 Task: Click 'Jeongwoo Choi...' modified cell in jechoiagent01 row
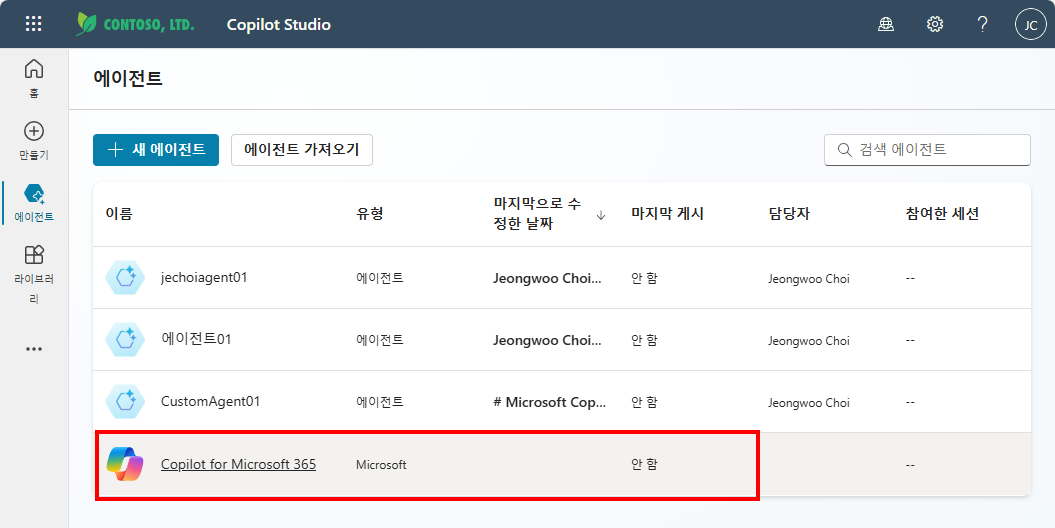click(547, 278)
